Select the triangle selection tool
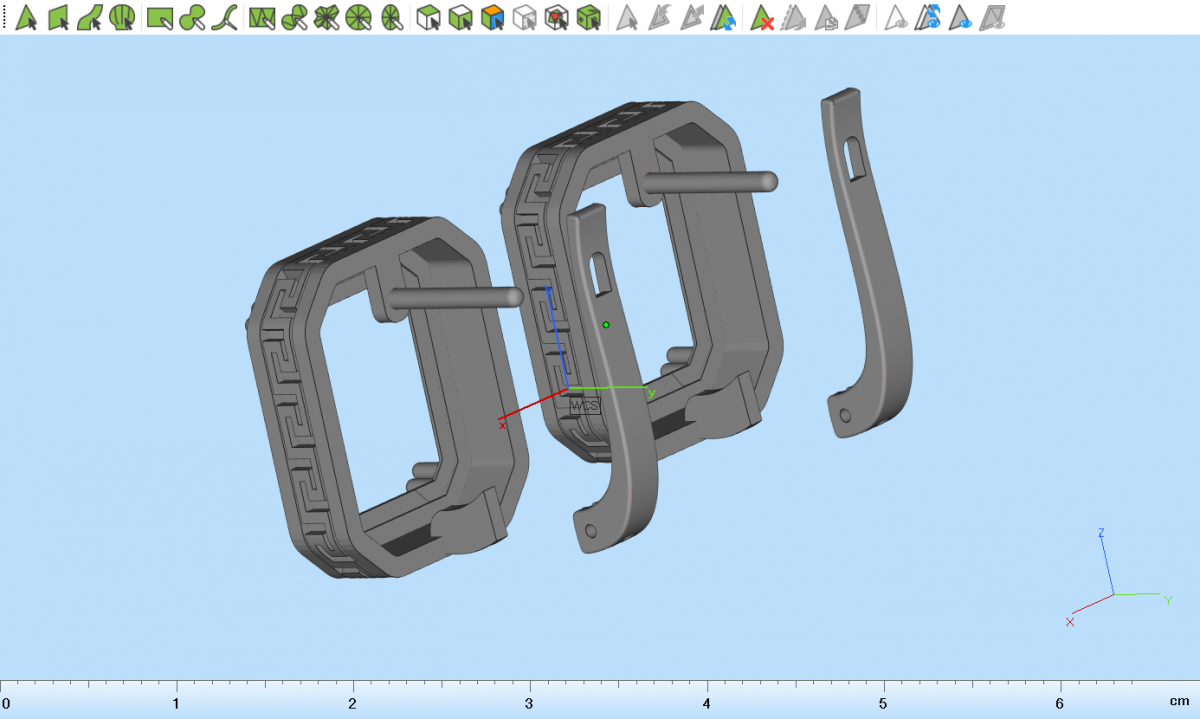 [26, 17]
